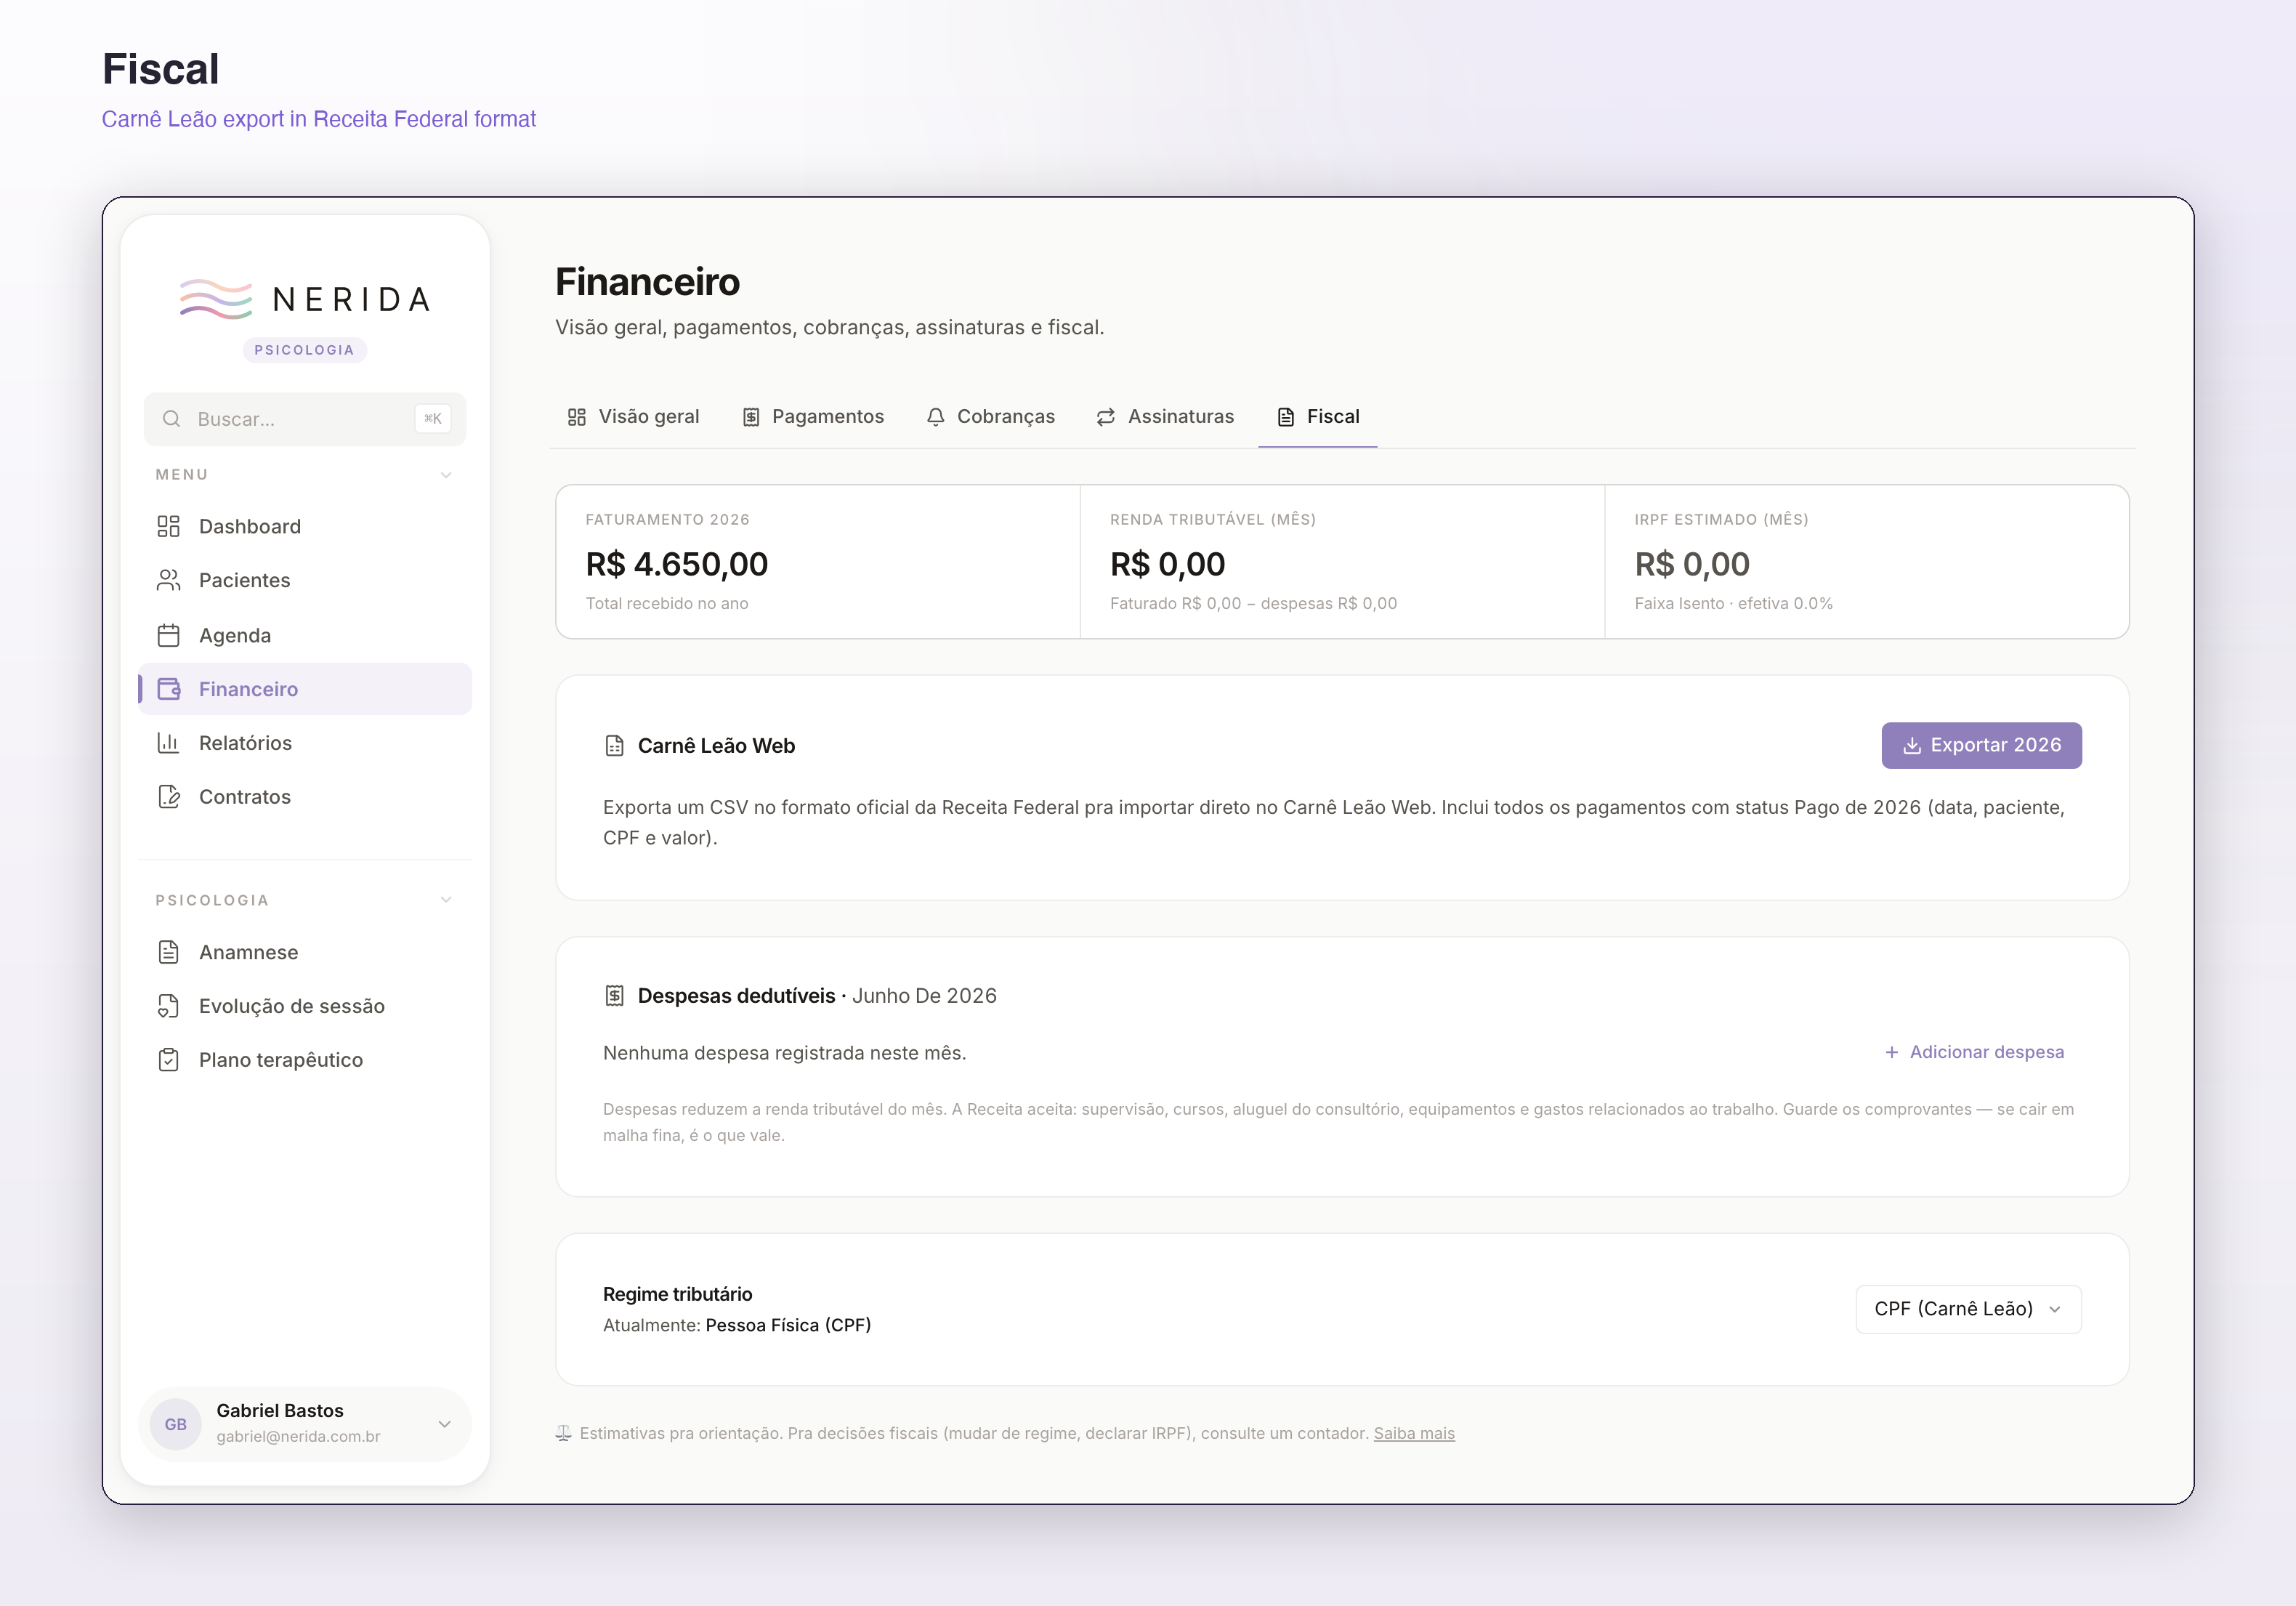Viewport: 2296px width, 1606px height.
Task: Click the Nerida wave logo icon
Action: click(x=216, y=299)
